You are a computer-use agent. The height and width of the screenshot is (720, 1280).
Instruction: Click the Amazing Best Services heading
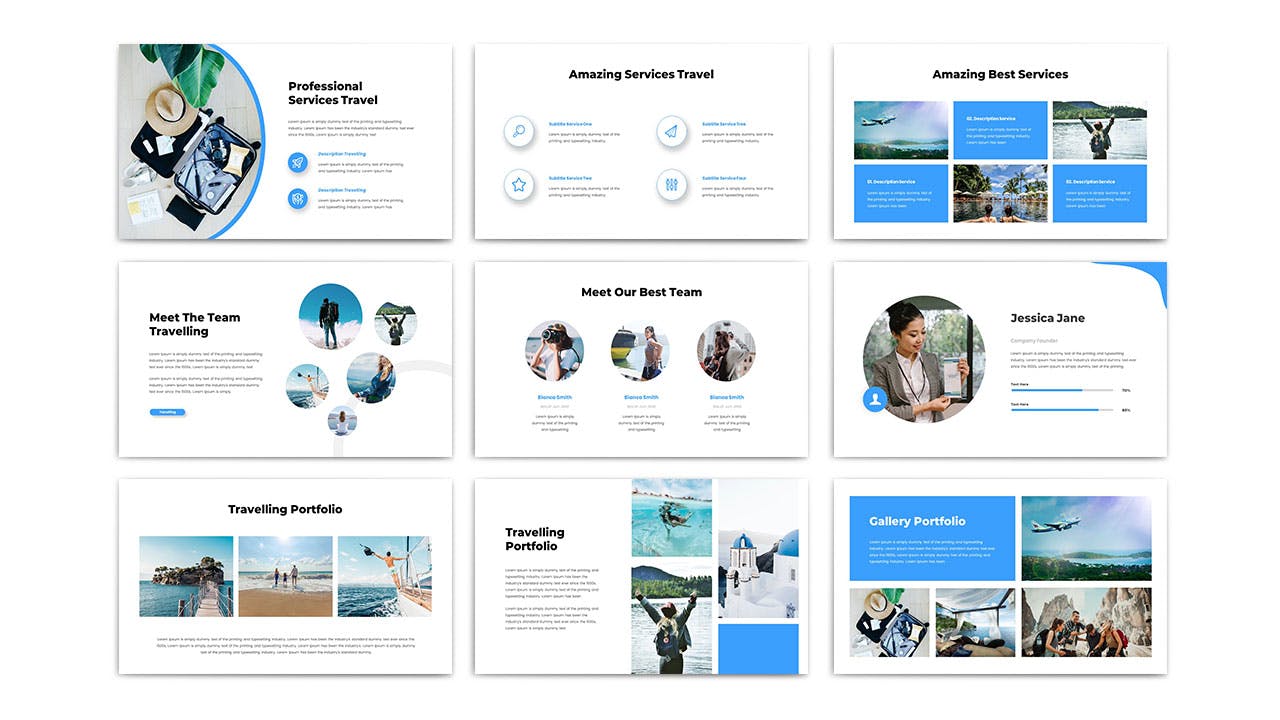[1000, 74]
